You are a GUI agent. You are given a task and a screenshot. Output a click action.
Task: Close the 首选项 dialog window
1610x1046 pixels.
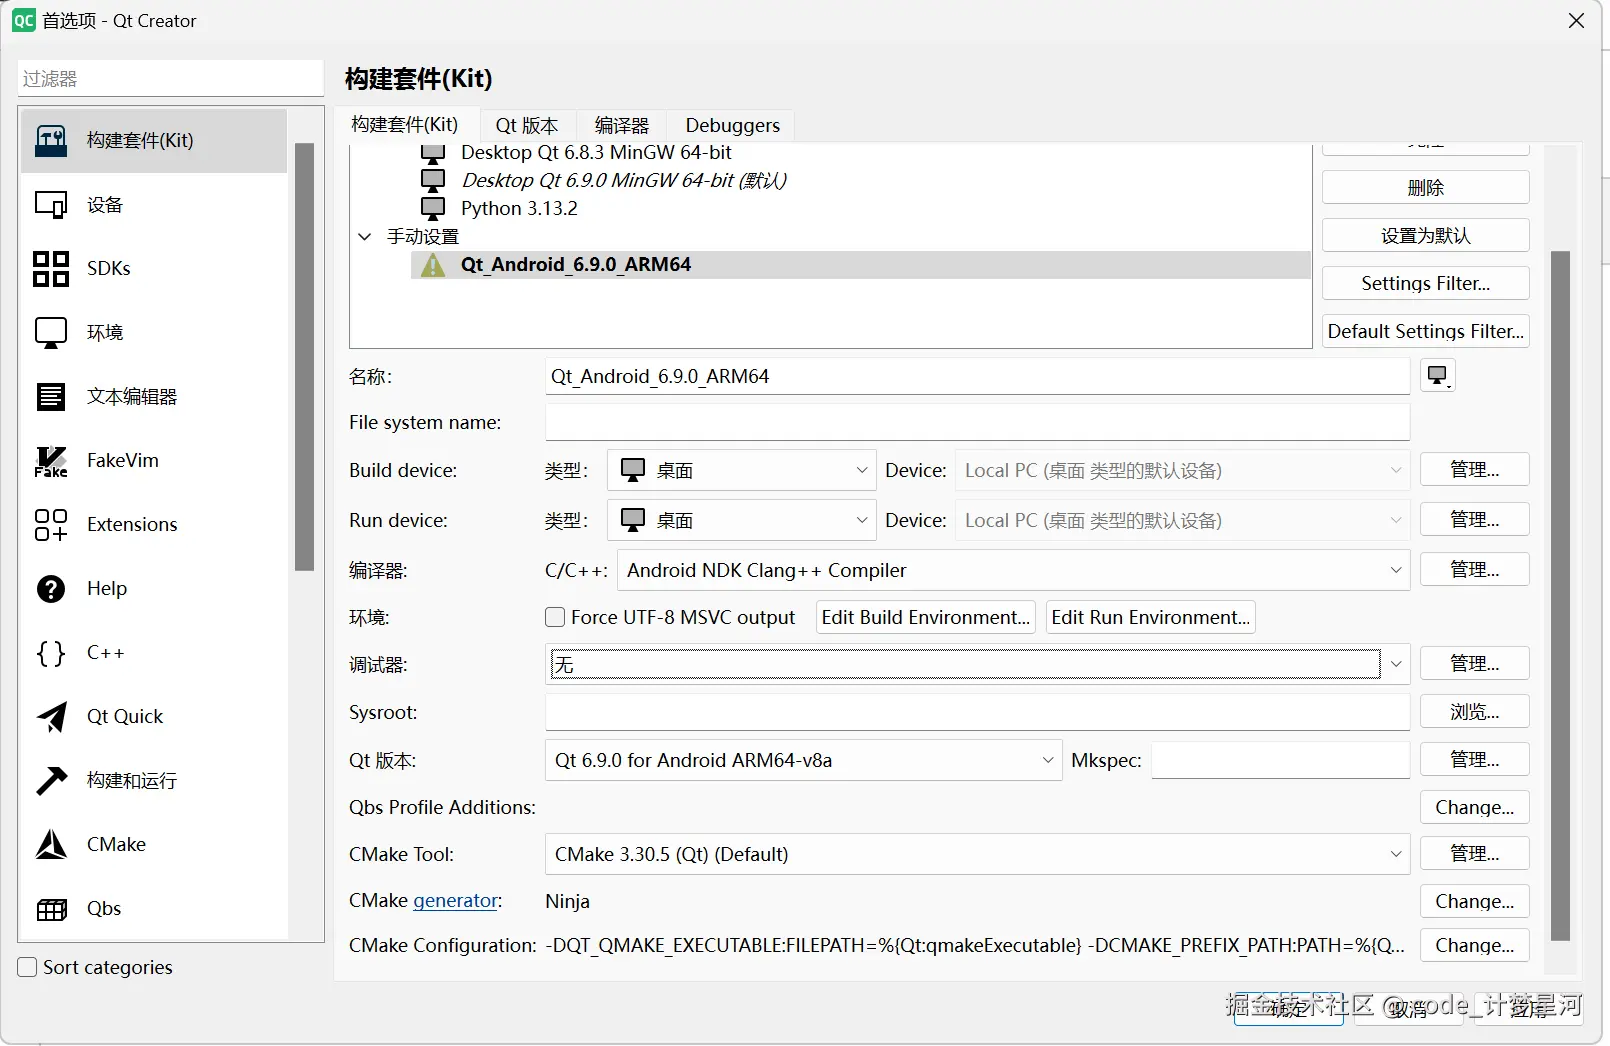(x=1576, y=21)
